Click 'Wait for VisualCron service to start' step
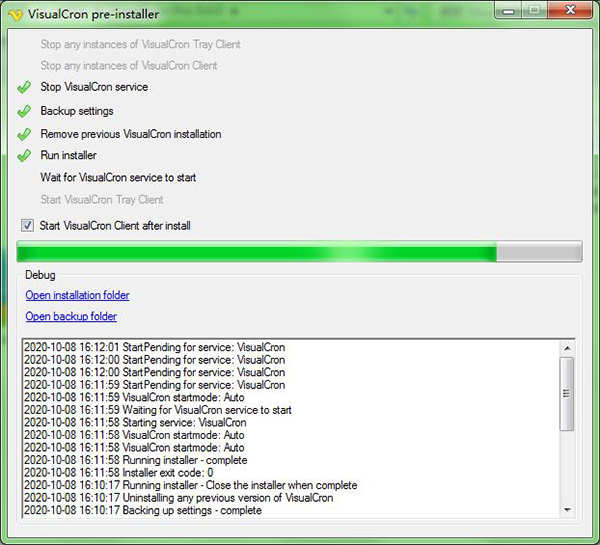The height and width of the screenshot is (545, 600). click(x=118, y=177)
